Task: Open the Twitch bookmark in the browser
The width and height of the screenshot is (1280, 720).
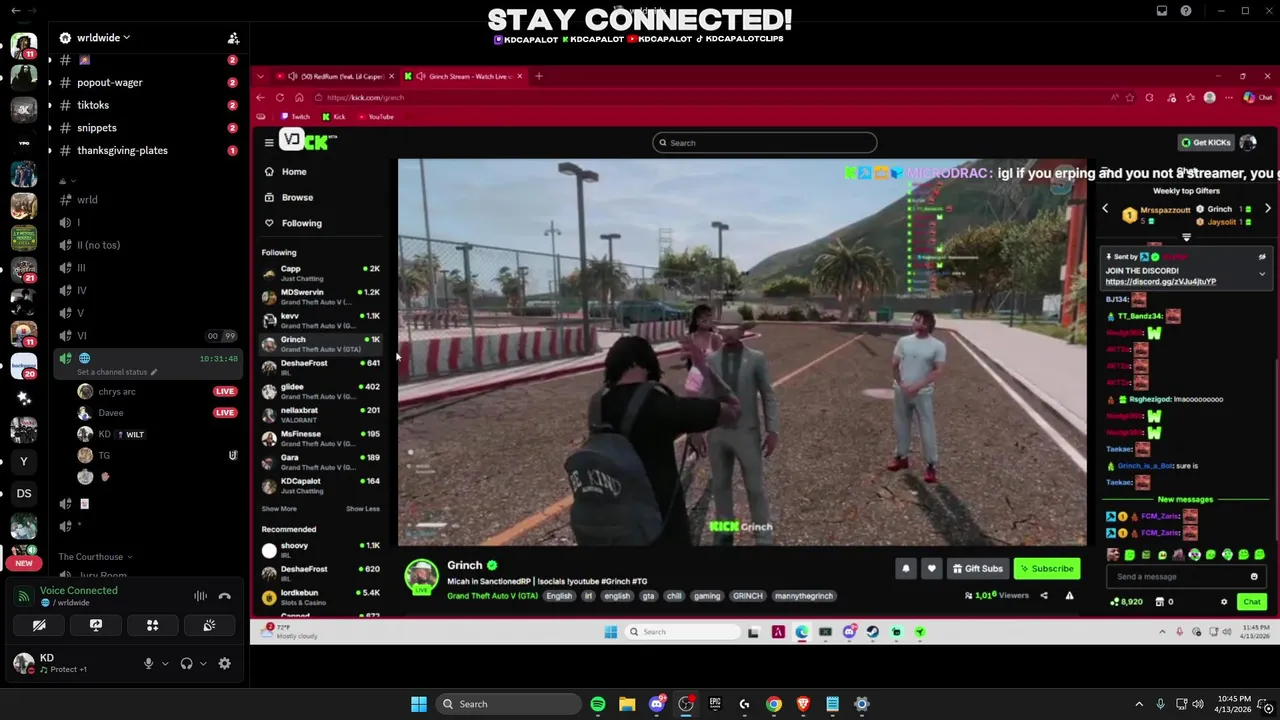Action: [295, 117]
